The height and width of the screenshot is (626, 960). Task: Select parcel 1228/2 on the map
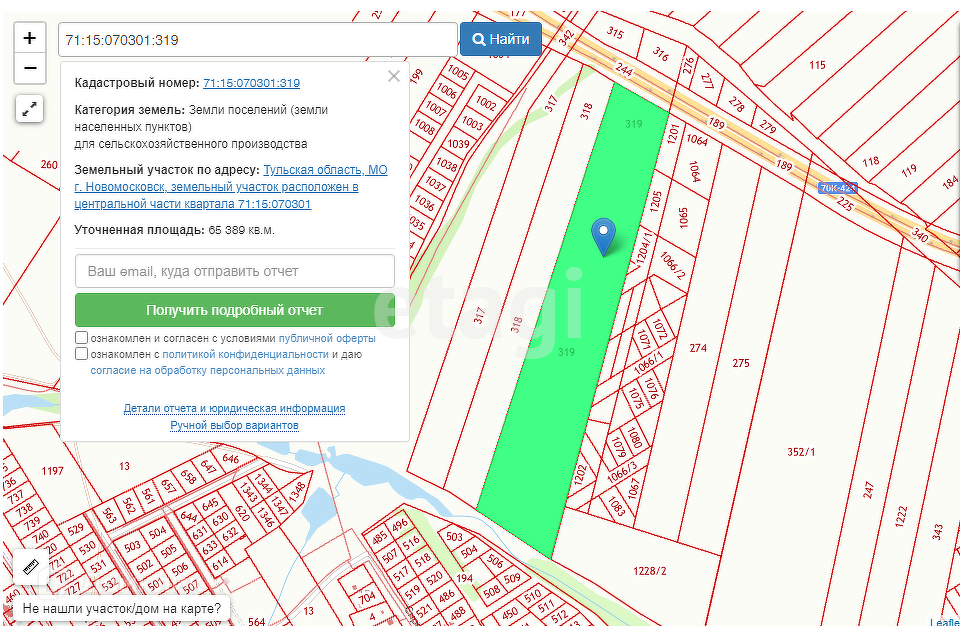[650, 571]
